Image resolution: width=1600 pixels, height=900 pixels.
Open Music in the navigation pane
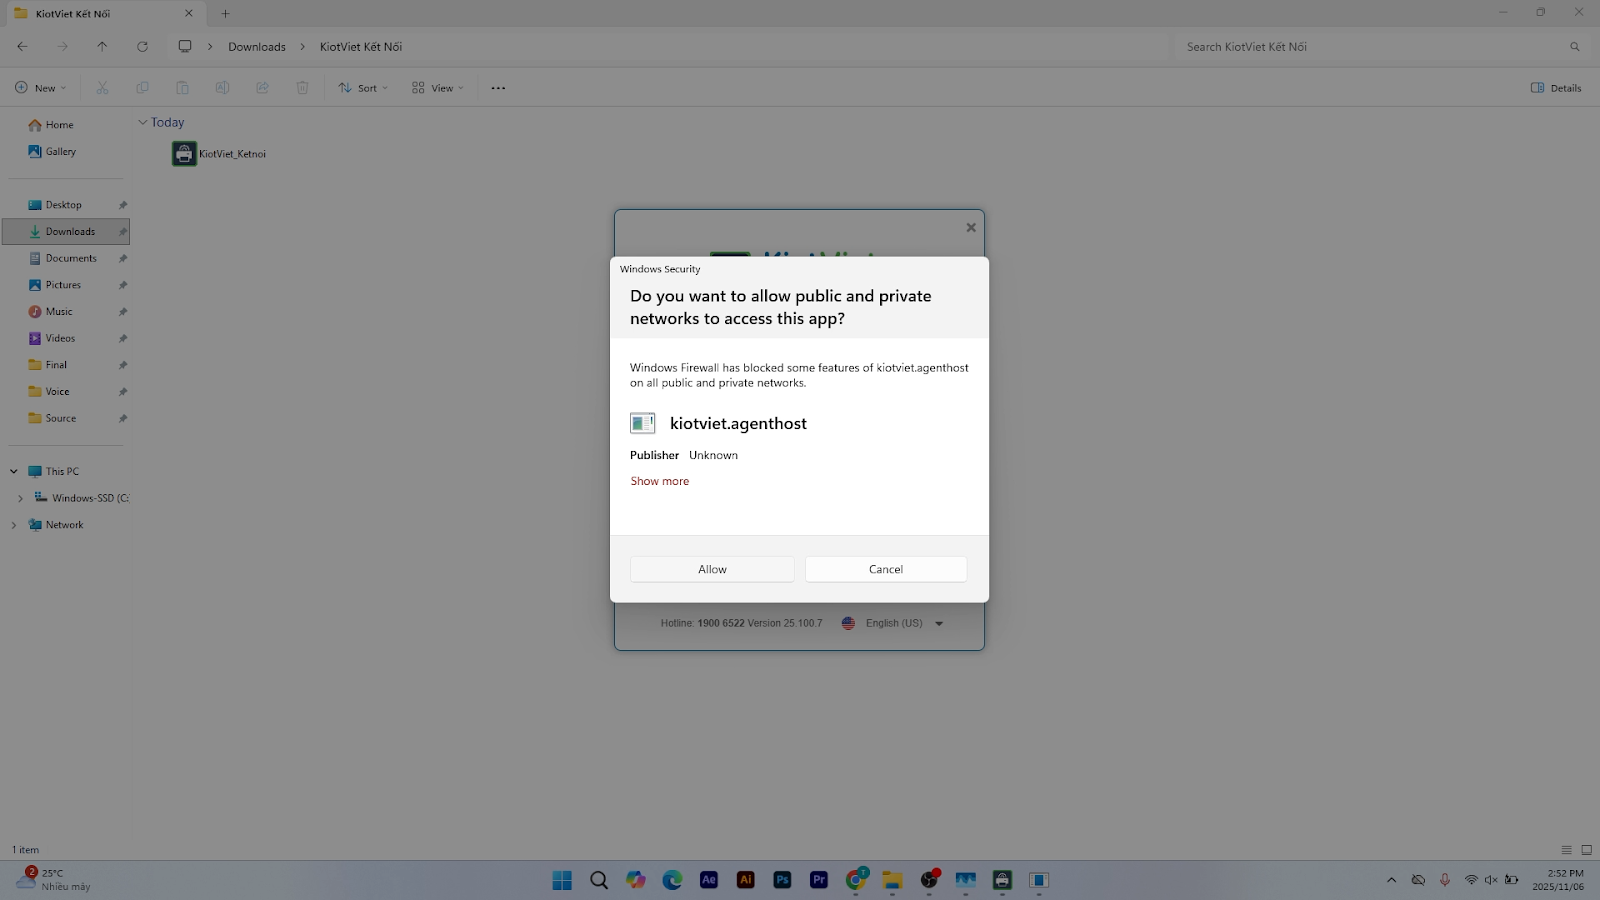coord(67,312)
